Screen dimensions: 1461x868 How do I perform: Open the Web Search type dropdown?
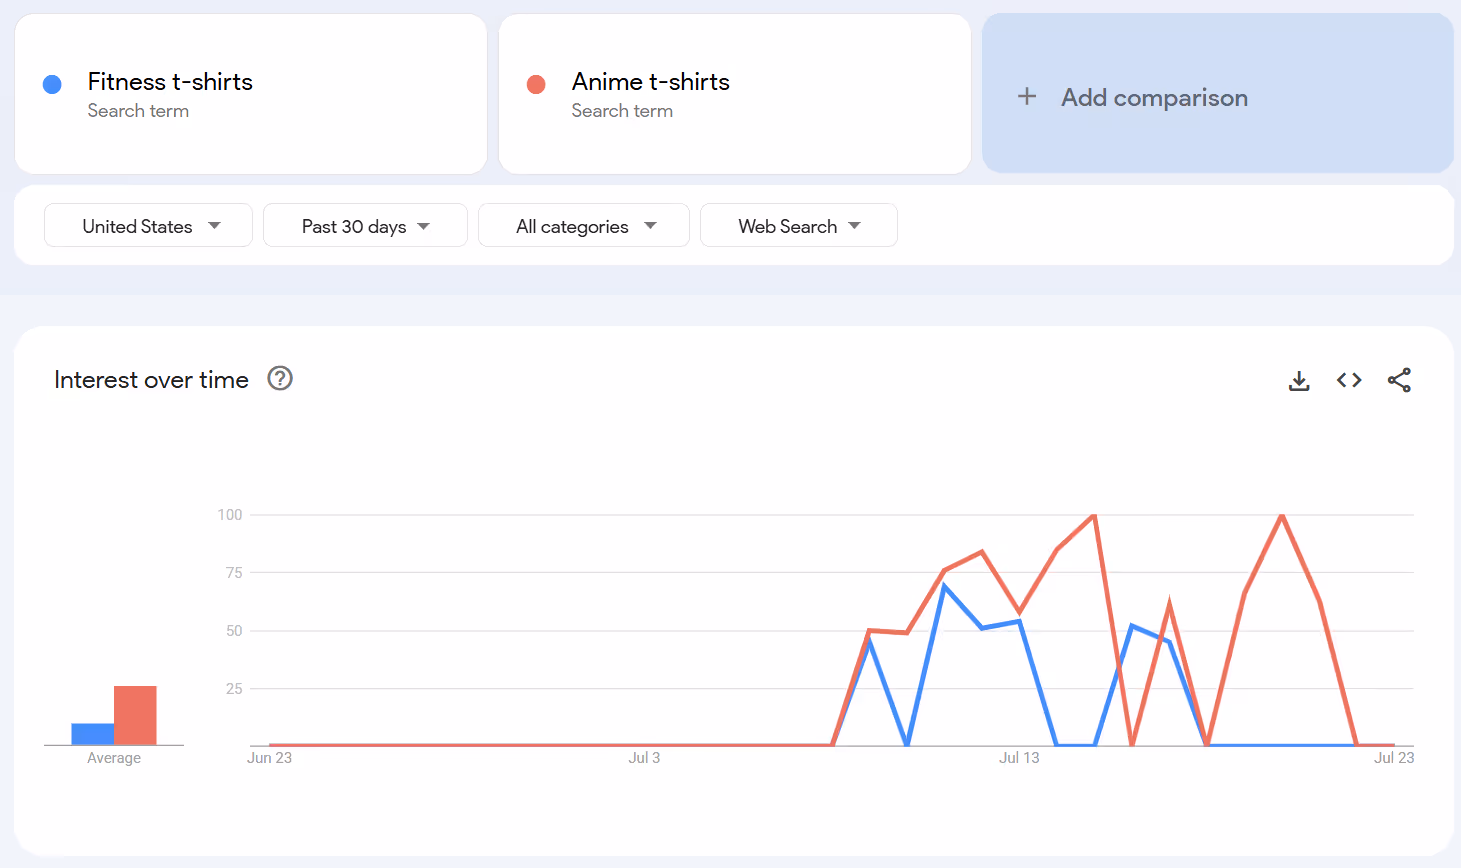(x=799, y=226)
